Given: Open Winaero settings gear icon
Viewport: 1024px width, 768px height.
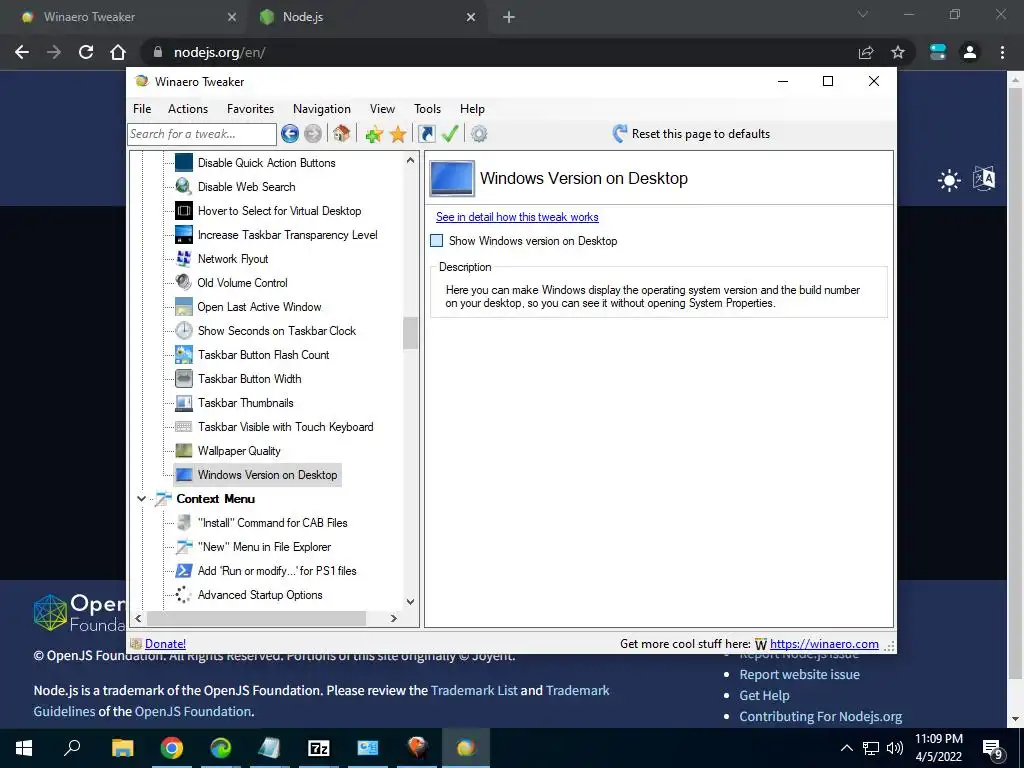Looking at the screenshot, I should pyautogui.click(x=479, y=134).
